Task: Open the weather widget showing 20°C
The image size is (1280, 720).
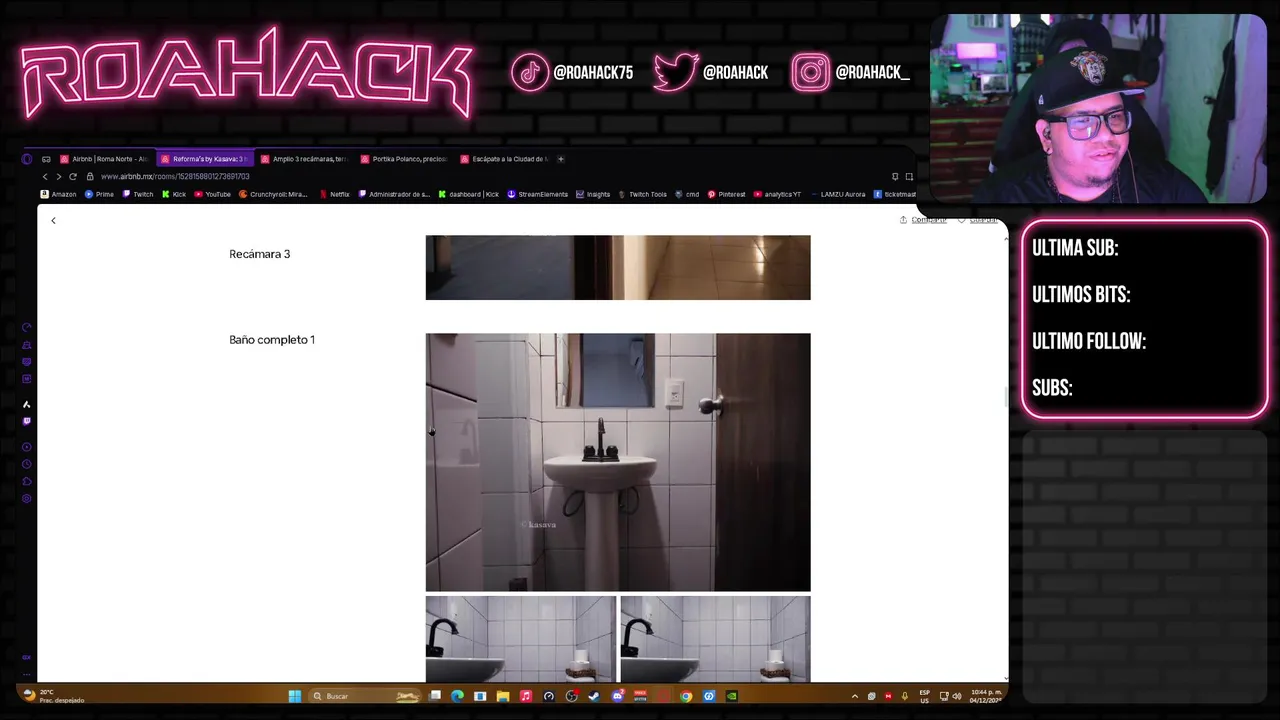Action: (x=55, y=696)
